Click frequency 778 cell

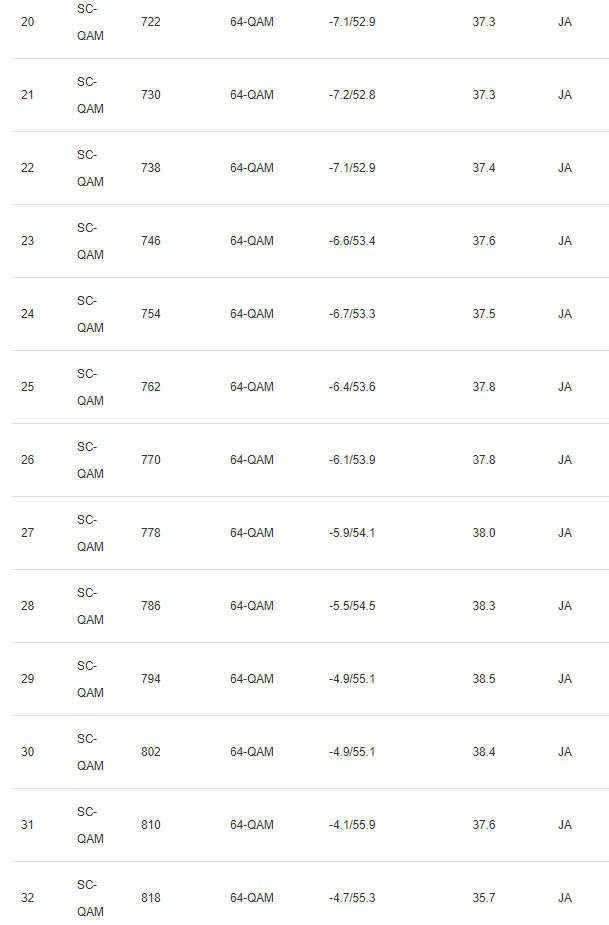tap(151, 533)
